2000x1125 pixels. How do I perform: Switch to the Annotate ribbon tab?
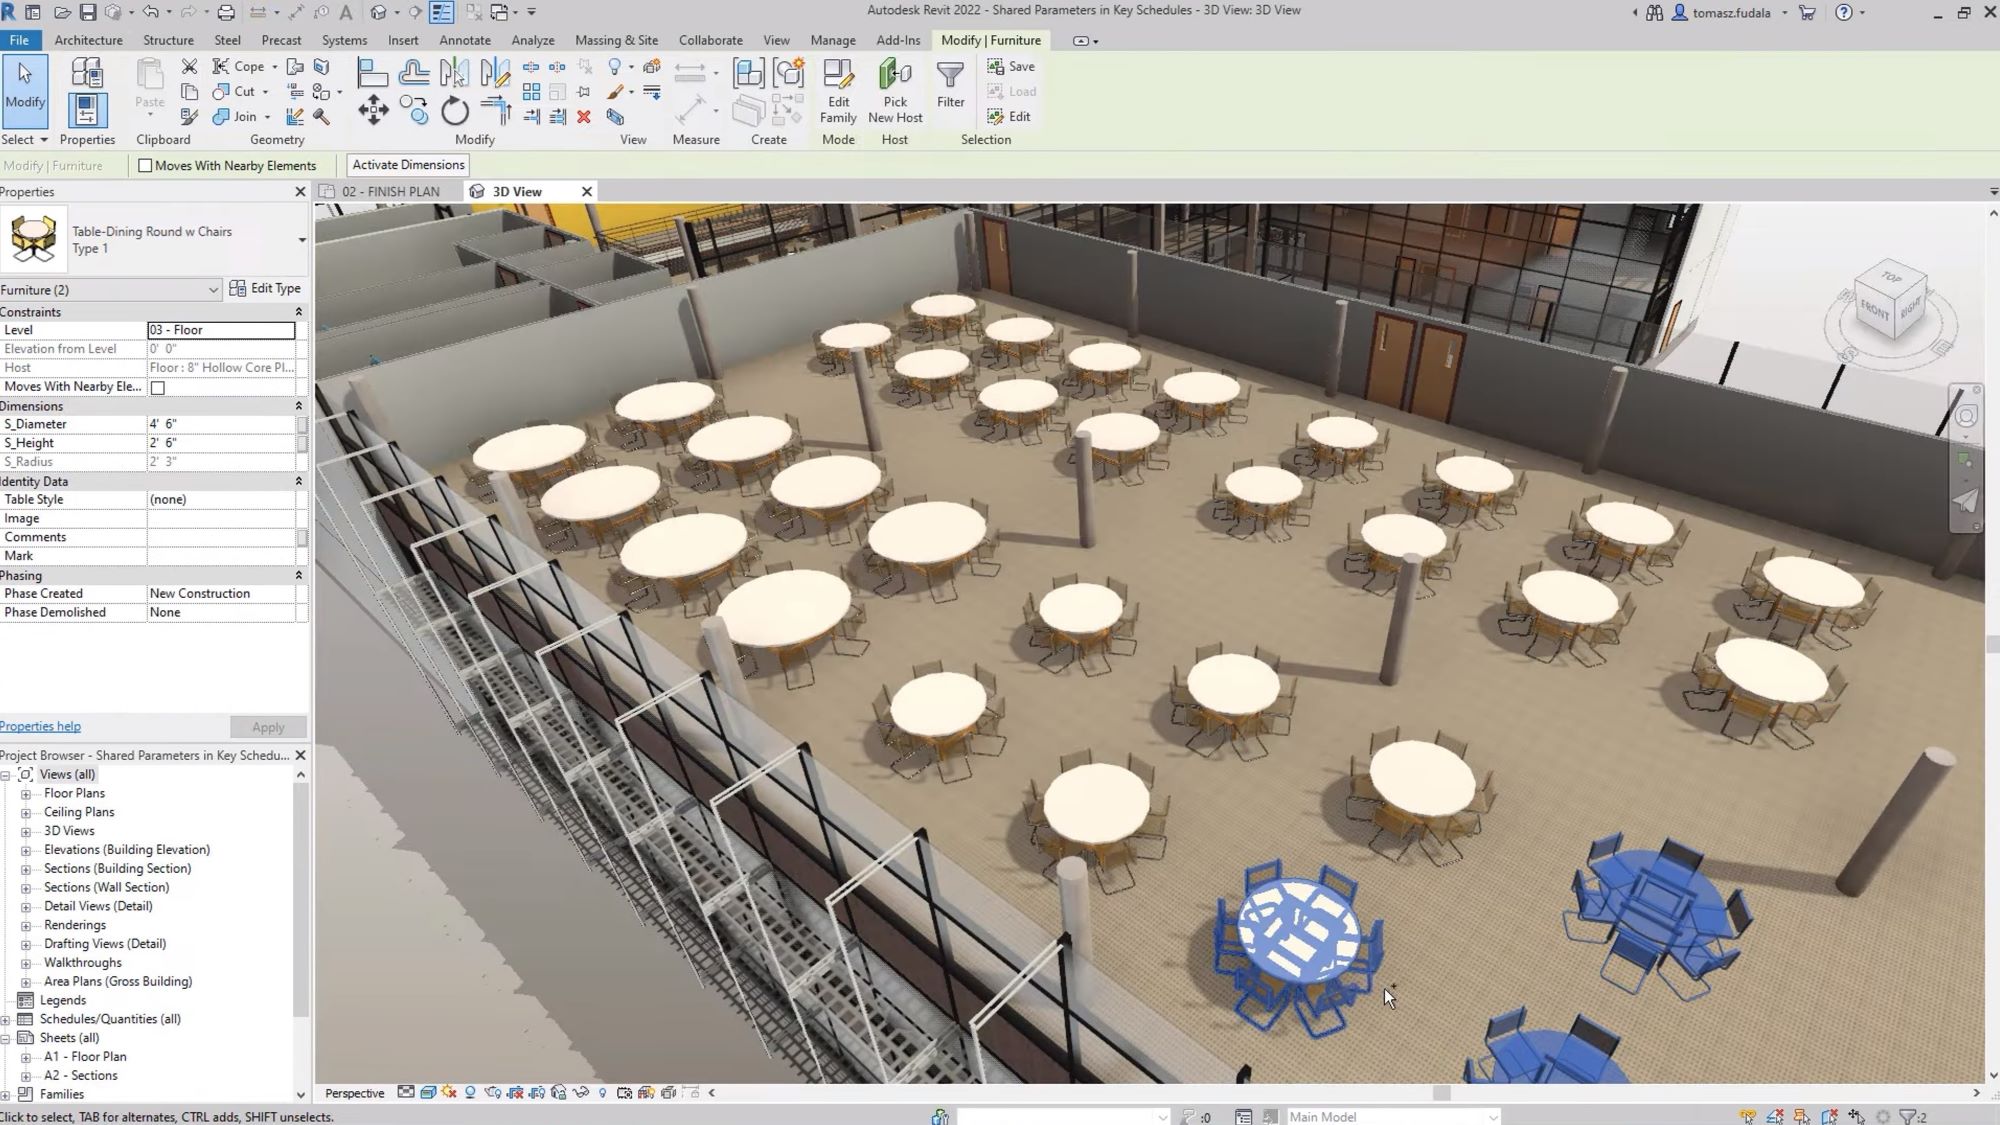coord(464,40)
